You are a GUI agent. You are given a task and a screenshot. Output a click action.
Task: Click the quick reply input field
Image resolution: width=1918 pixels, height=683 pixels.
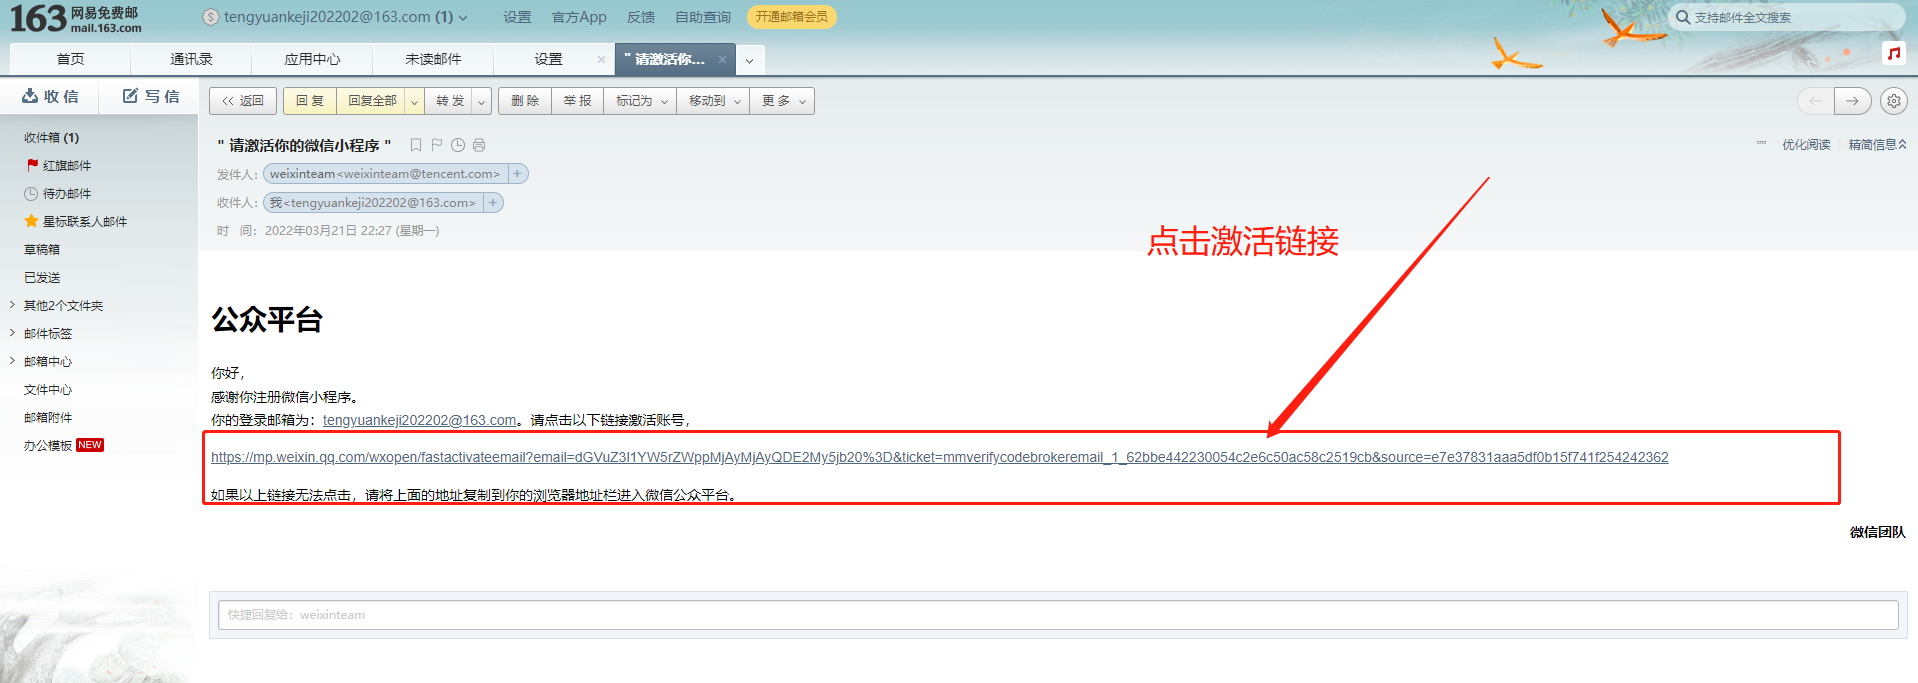1058,615
